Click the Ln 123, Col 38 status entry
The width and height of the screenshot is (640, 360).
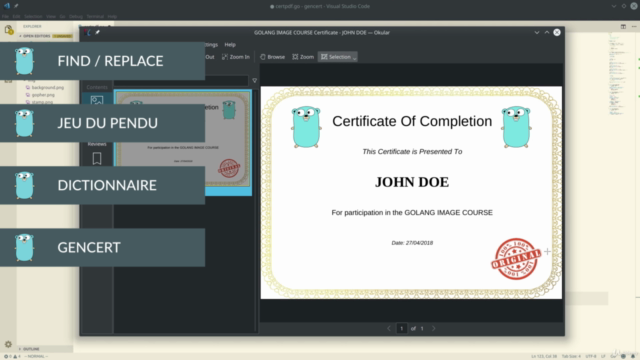point(544,356)
